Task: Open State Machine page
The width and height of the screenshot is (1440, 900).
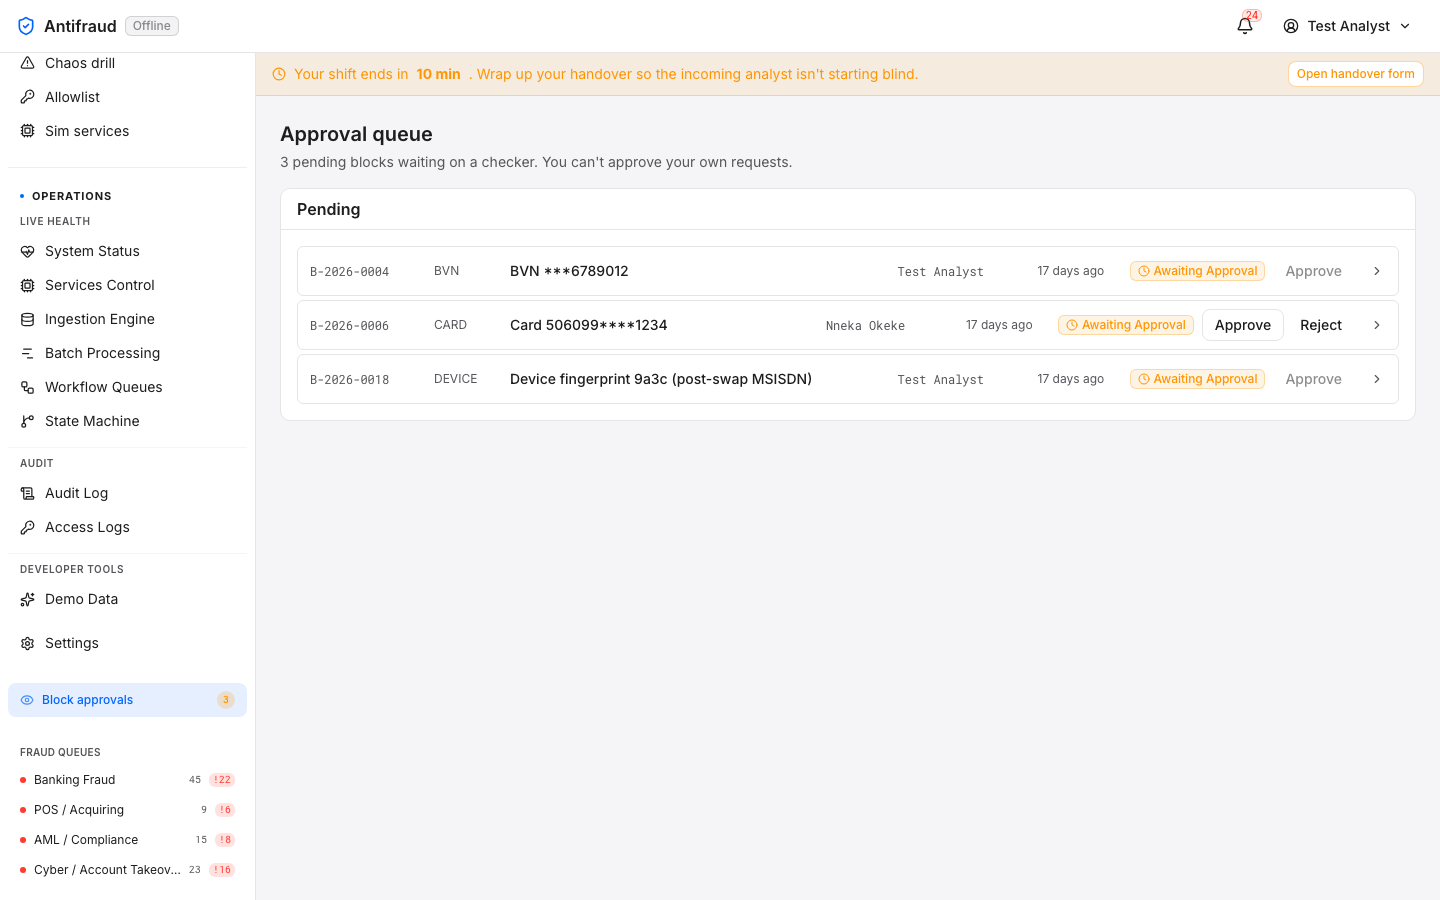Action: (x=127, y=421)
